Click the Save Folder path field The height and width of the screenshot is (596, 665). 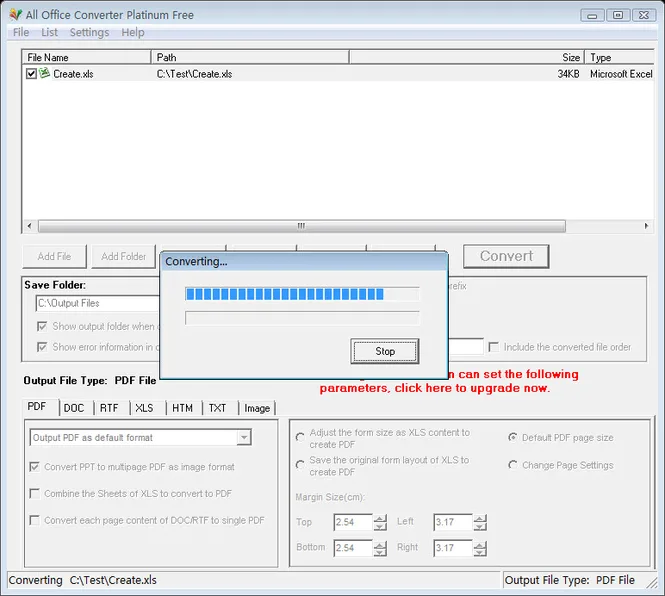point(98,303)
